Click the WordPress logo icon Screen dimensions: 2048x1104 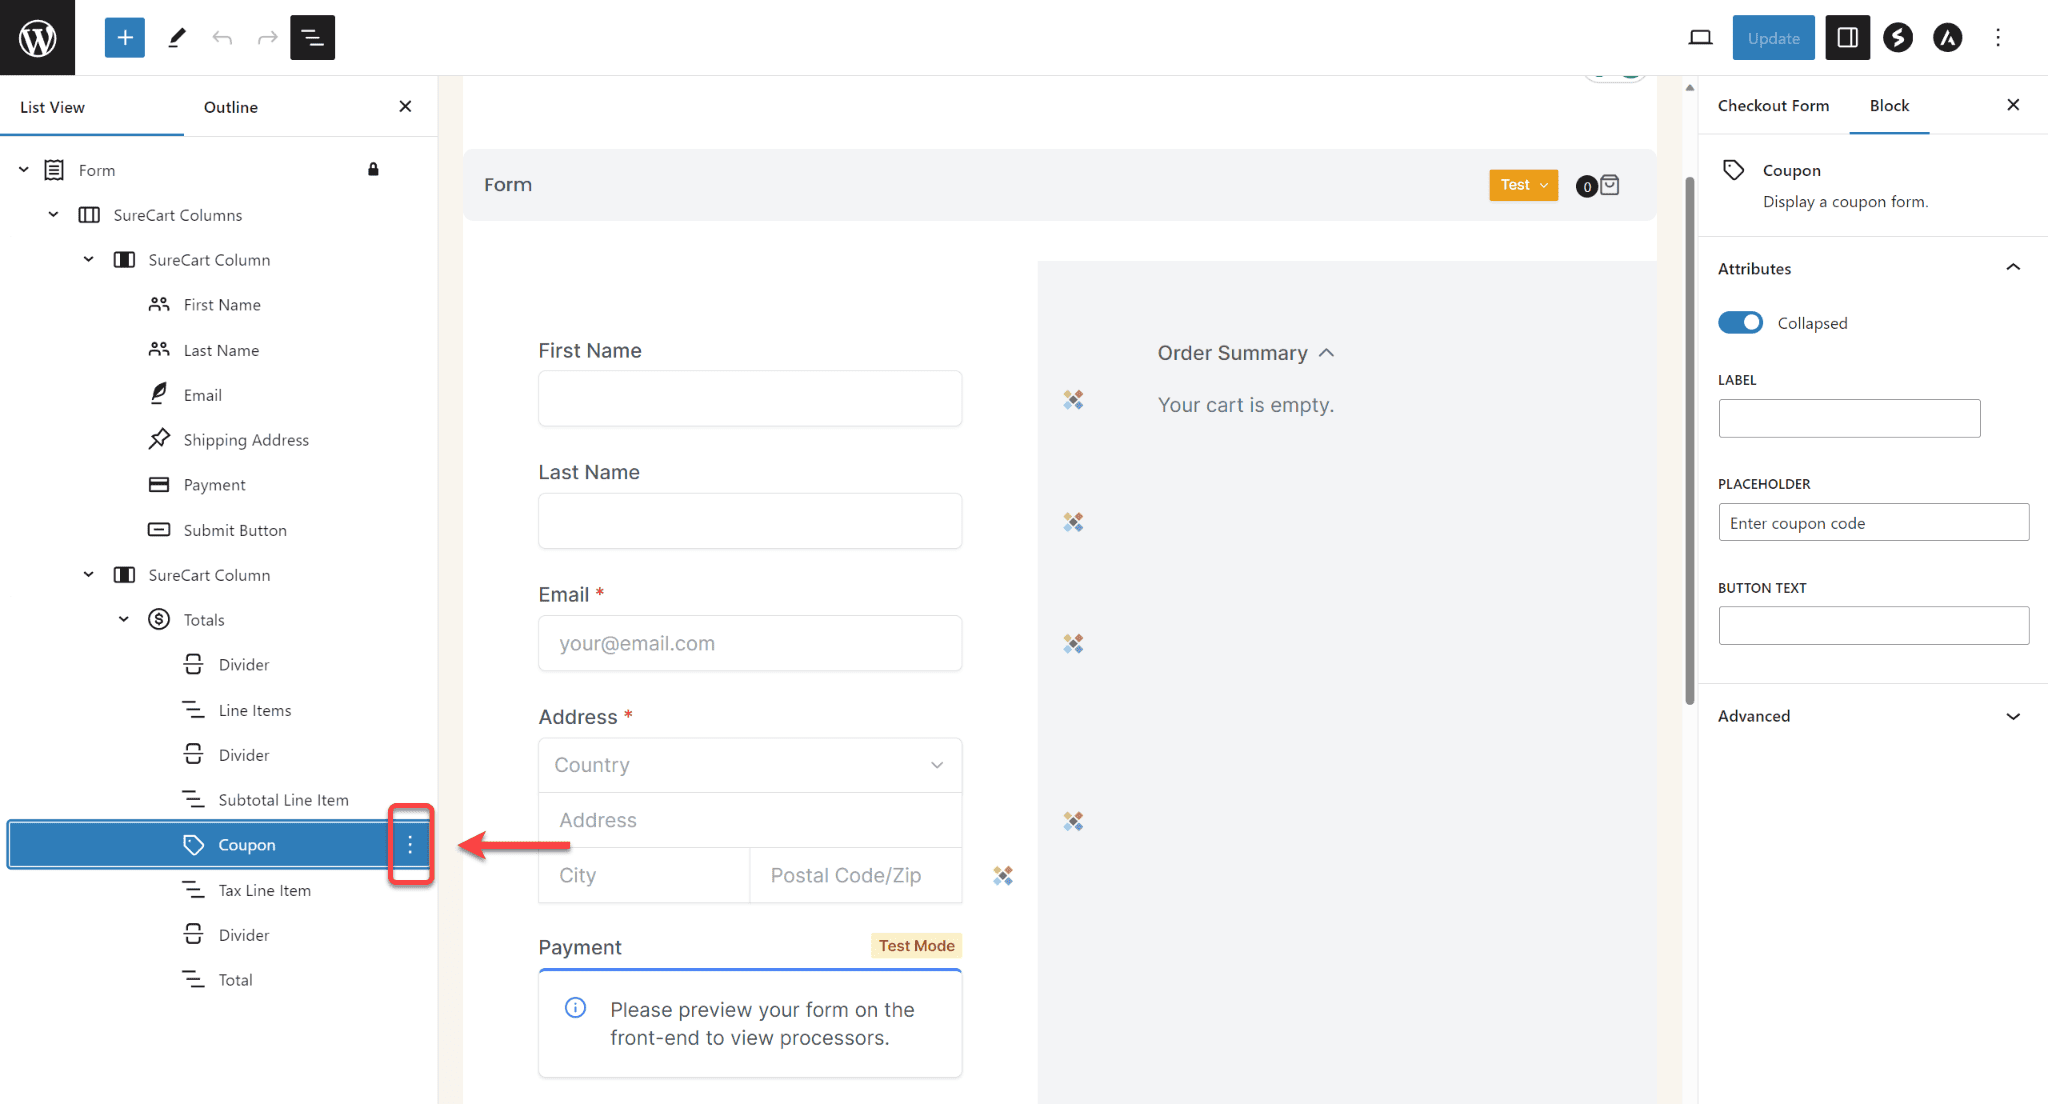37,38
